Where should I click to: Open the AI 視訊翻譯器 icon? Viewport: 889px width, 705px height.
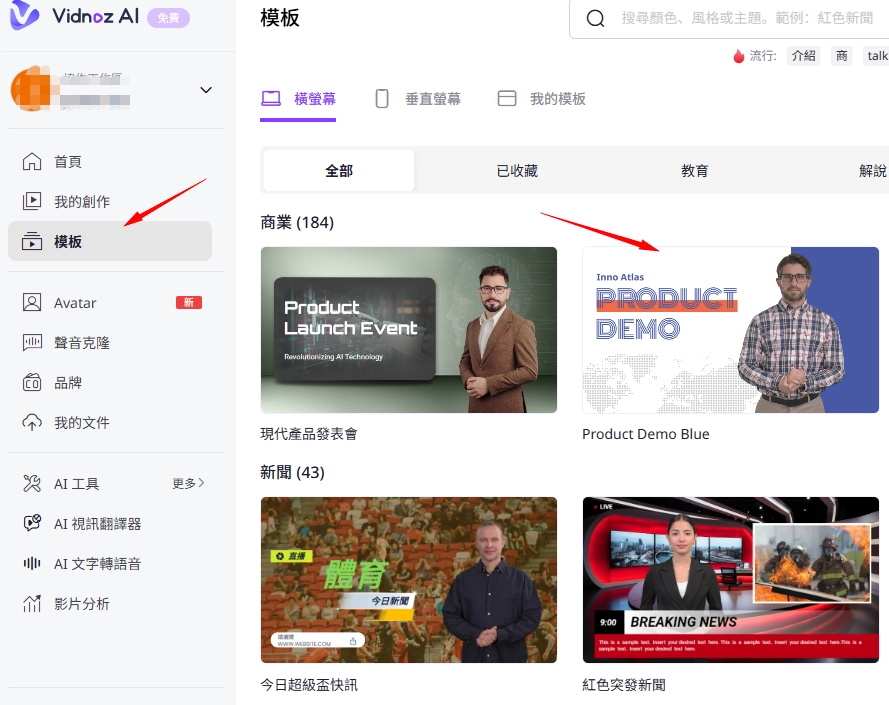[32, 524]
